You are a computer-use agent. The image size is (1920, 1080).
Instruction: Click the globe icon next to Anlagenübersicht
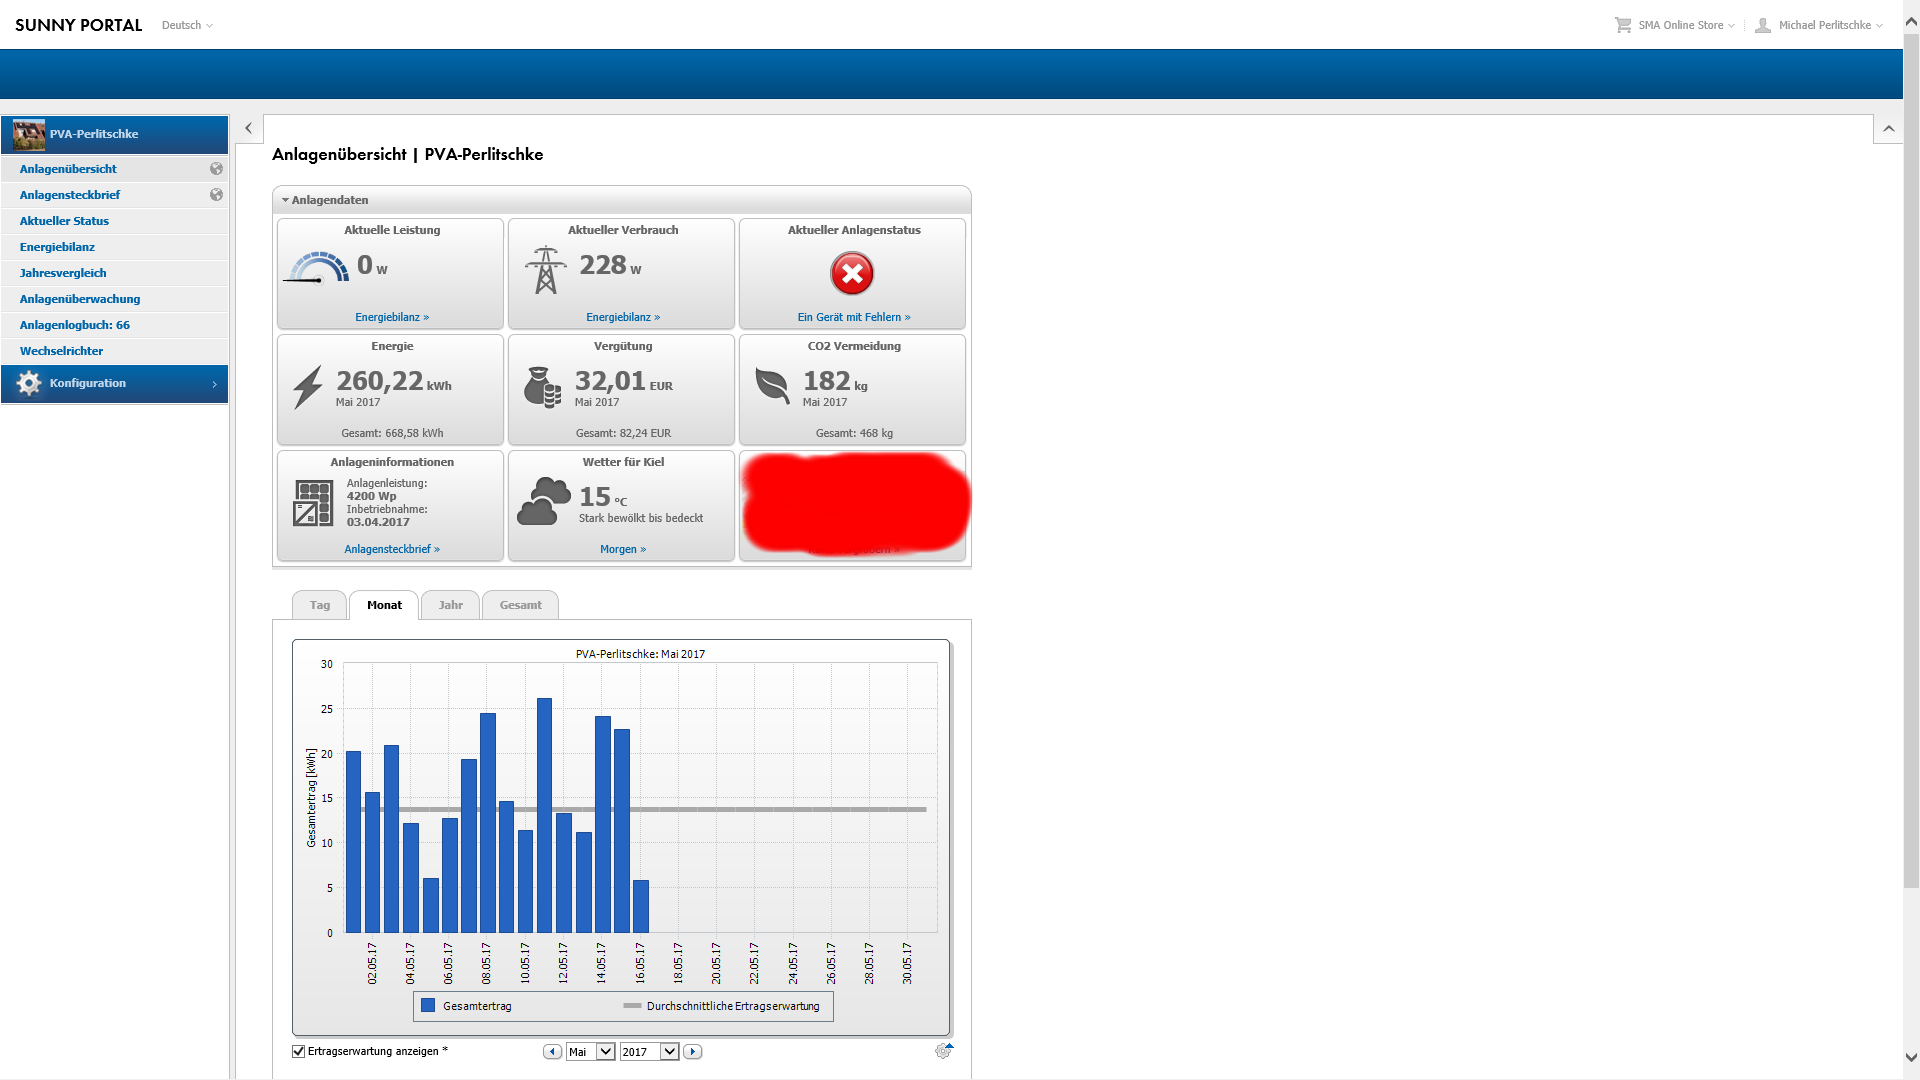(x=216, y=169)
